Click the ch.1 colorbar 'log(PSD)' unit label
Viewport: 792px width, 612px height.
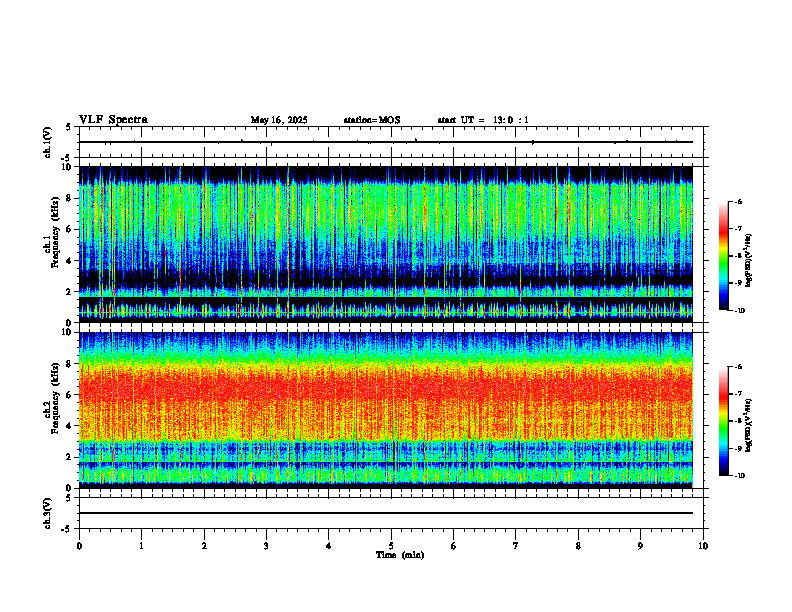pyautogui.click(x=749, y=260)
